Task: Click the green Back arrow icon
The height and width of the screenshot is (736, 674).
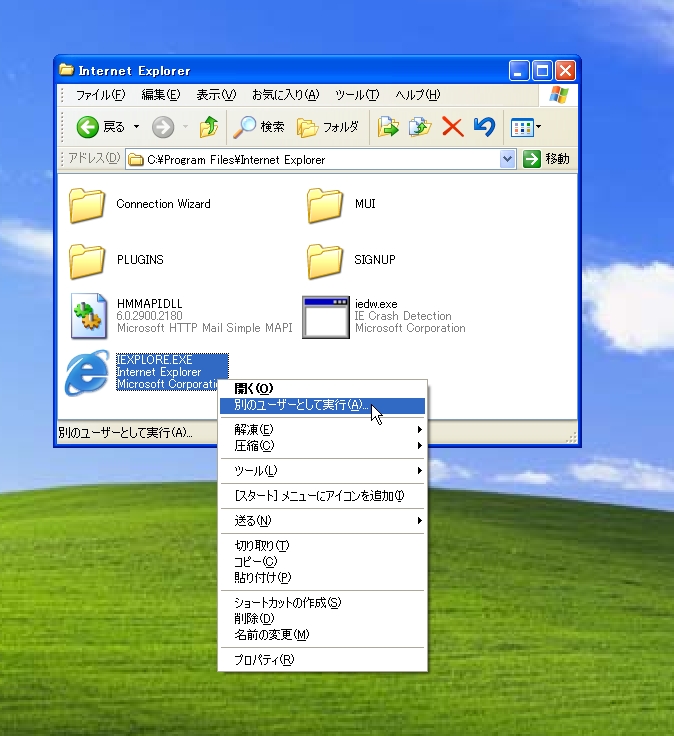Action: [x=87, y=127]
